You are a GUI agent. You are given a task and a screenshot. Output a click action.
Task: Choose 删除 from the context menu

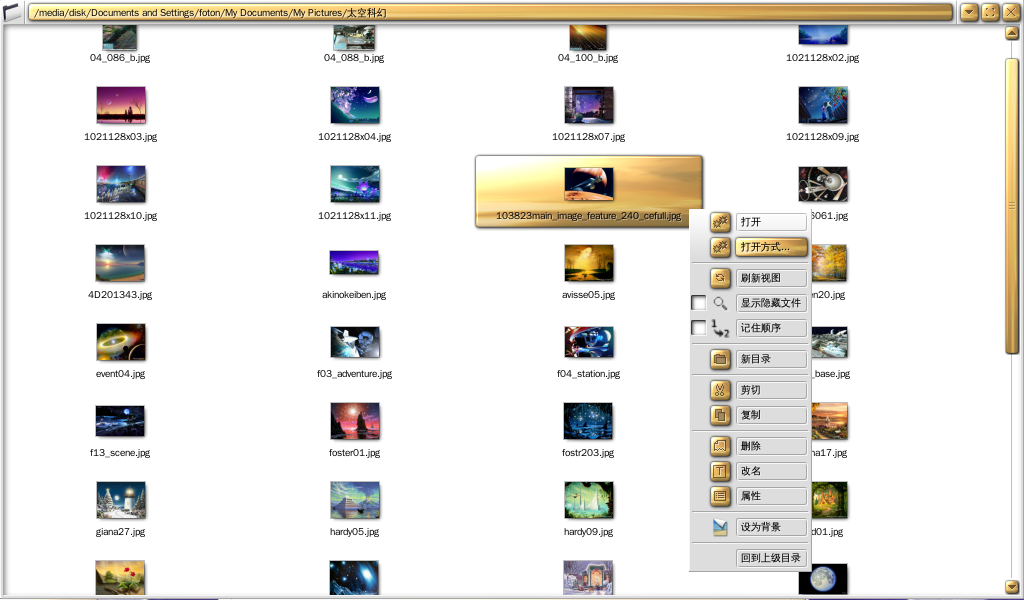771,447
